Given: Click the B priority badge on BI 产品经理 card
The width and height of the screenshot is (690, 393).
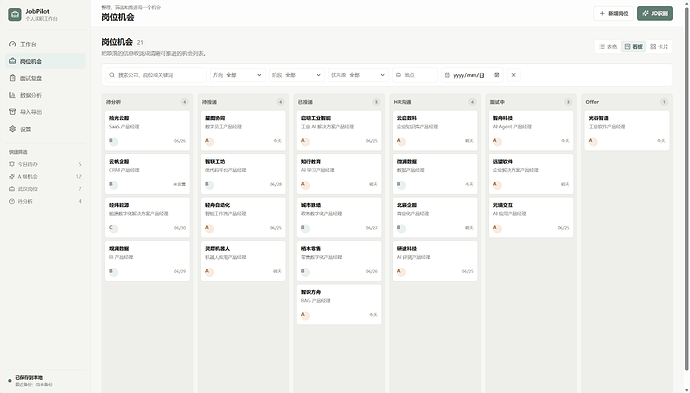Looking at the screenshot, I should pyautogui.click(x=113, y=272).
